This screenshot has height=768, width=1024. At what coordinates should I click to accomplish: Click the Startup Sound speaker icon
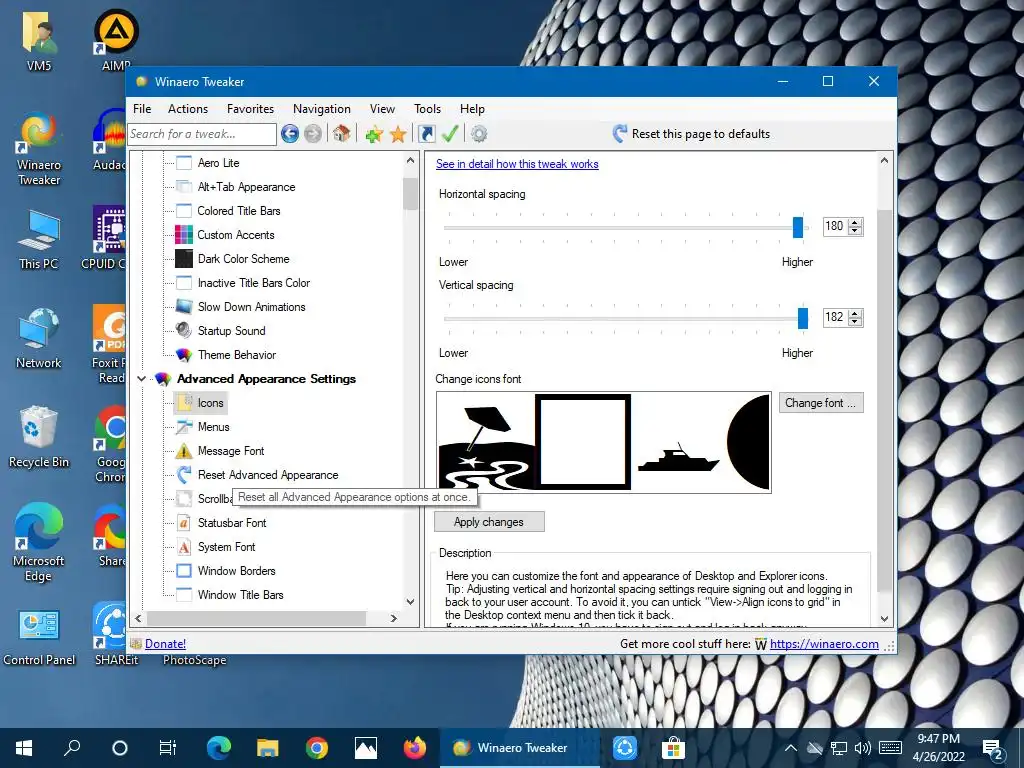tap(184, 330)
